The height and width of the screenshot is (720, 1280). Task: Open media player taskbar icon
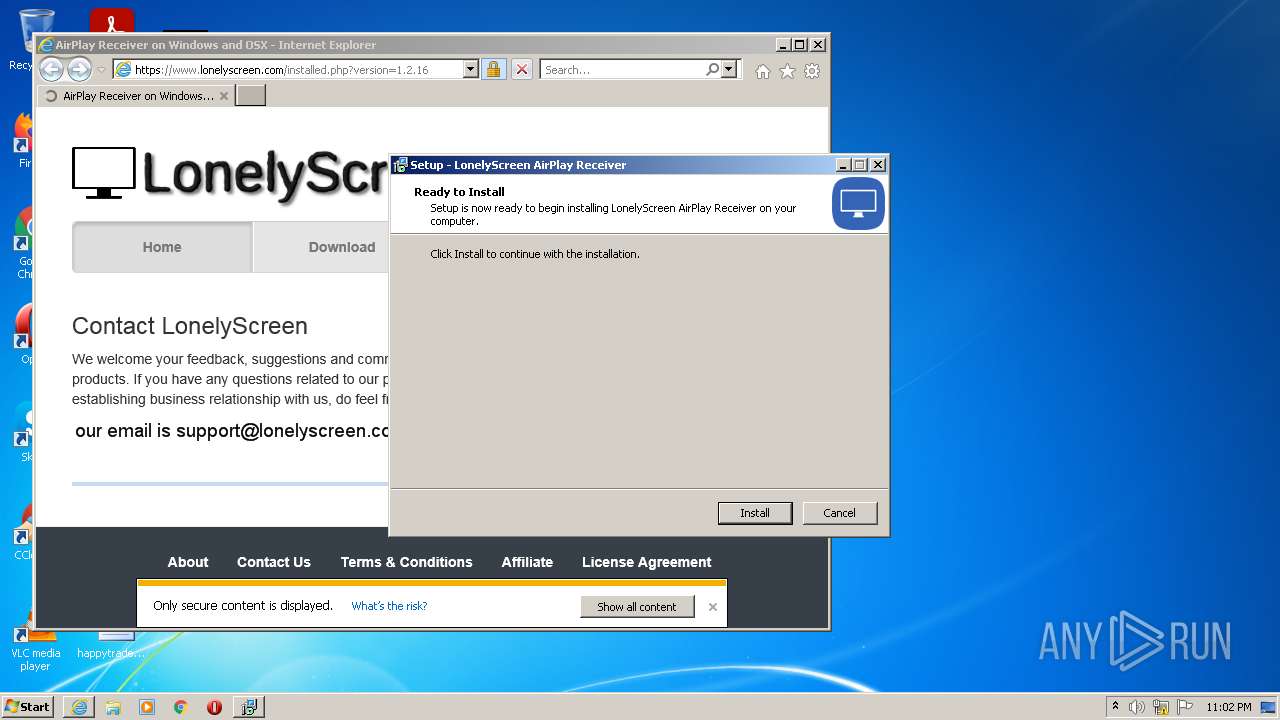[147, 707]
